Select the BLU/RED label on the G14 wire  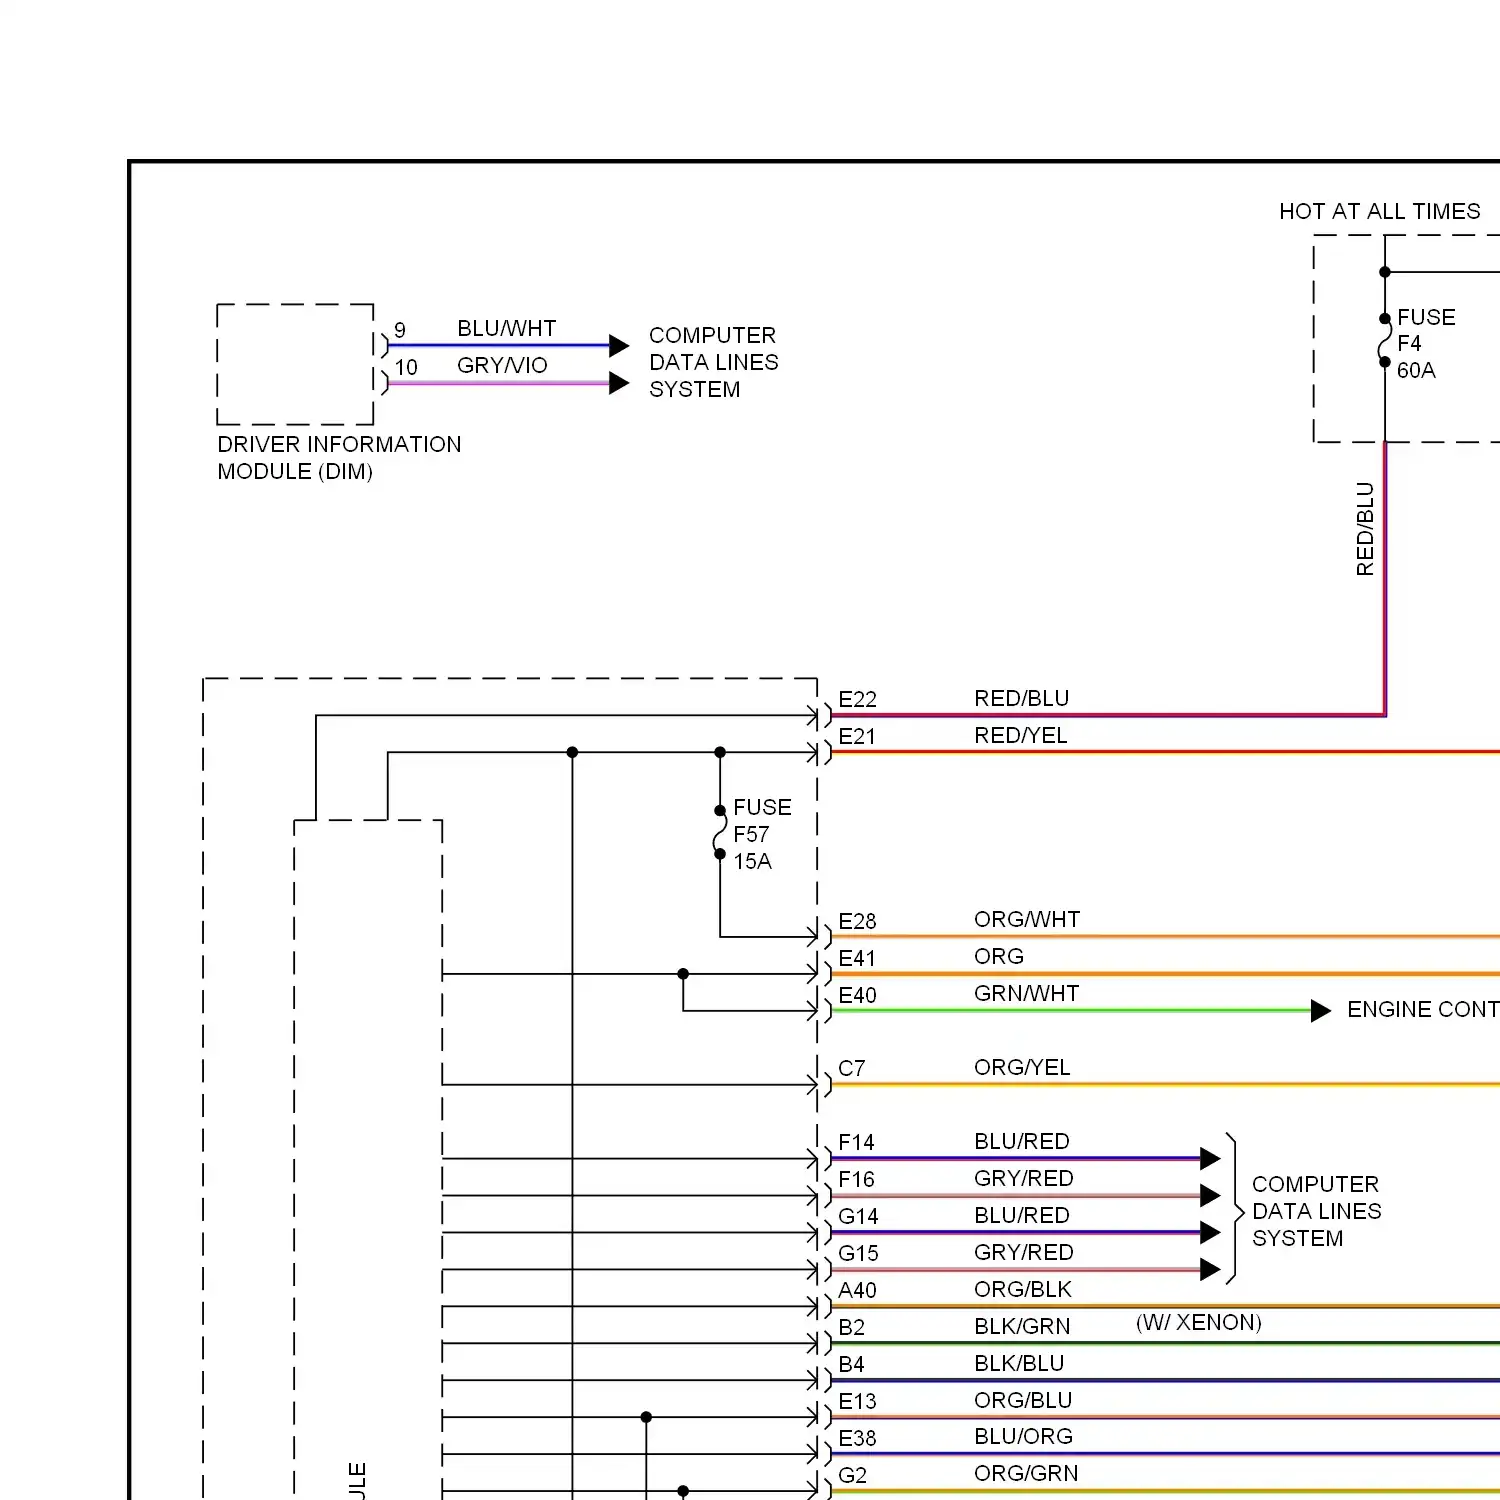point(1021,1215)
